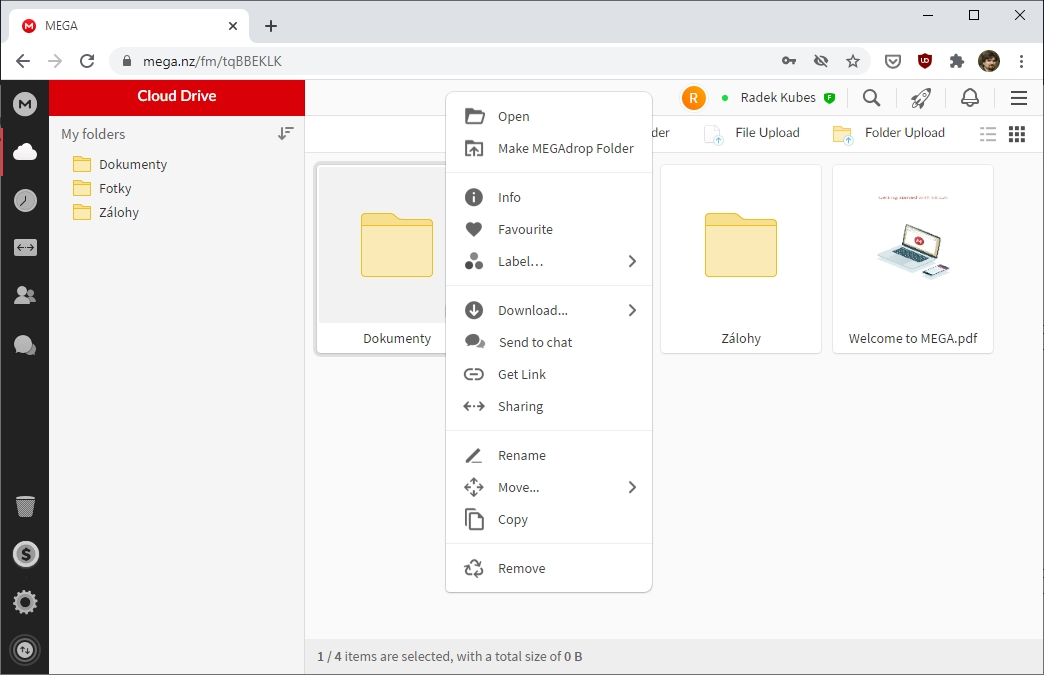1044x675 pixels.
Task: Select Dokumenty folder in tree
Action: [120, 164]
